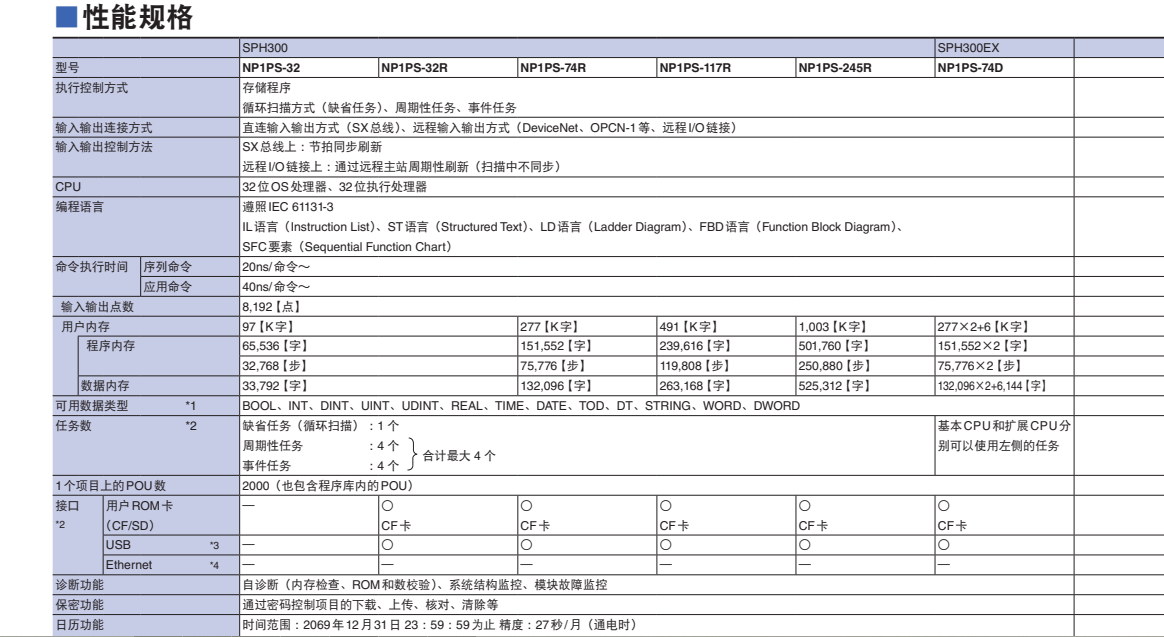Viewport: 1164px width, 637px height.
Task: Click the 277×2+6【K字】 value
Action: click(x=983, y=327)
